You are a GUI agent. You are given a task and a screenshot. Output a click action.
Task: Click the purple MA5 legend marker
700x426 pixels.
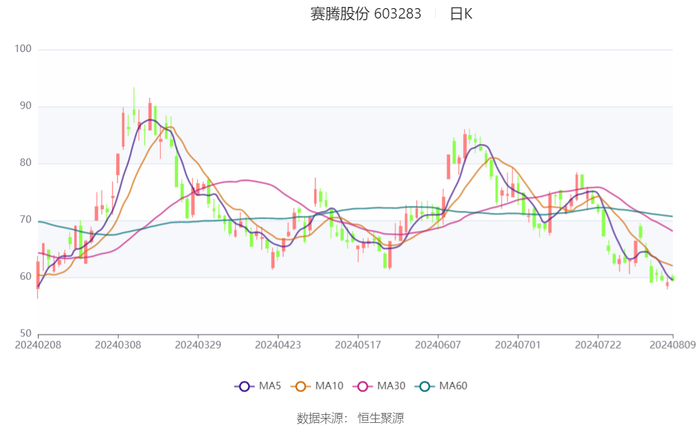244,386
